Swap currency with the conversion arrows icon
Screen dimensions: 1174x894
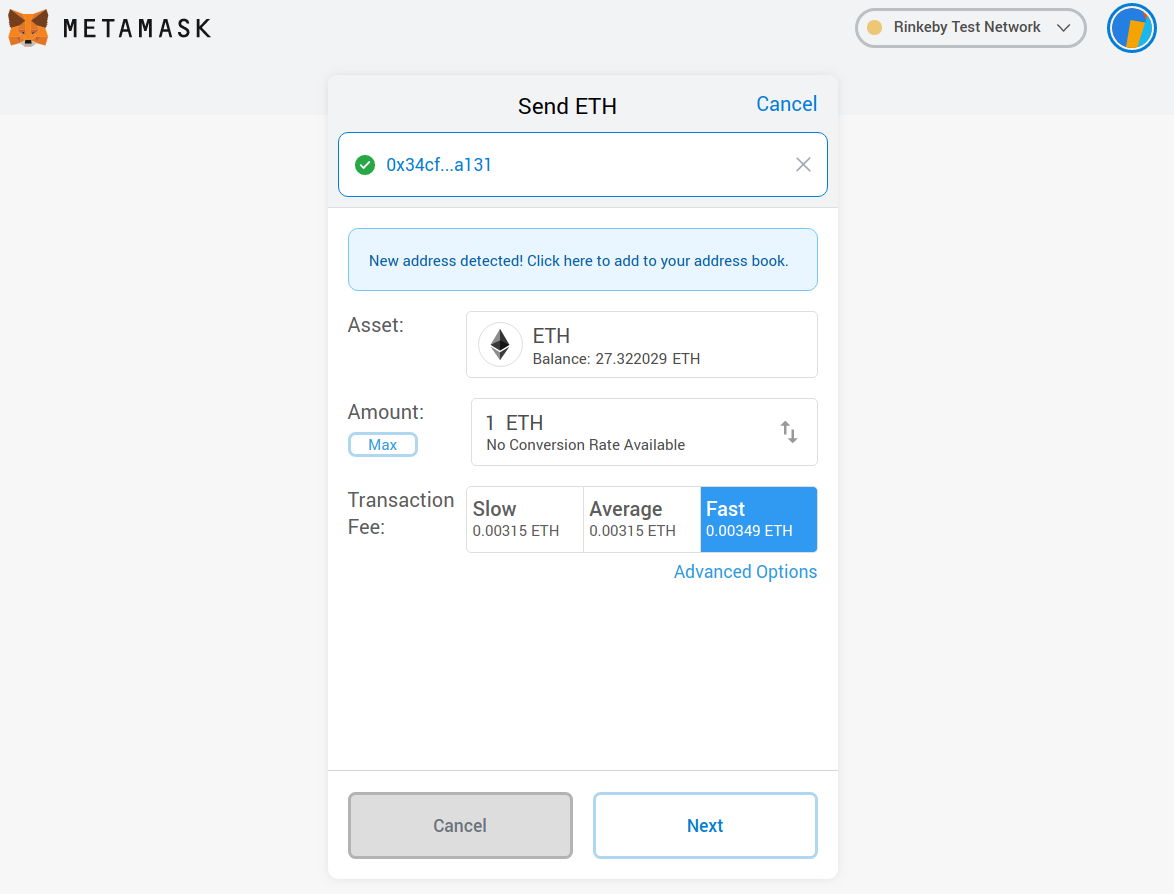788,432
